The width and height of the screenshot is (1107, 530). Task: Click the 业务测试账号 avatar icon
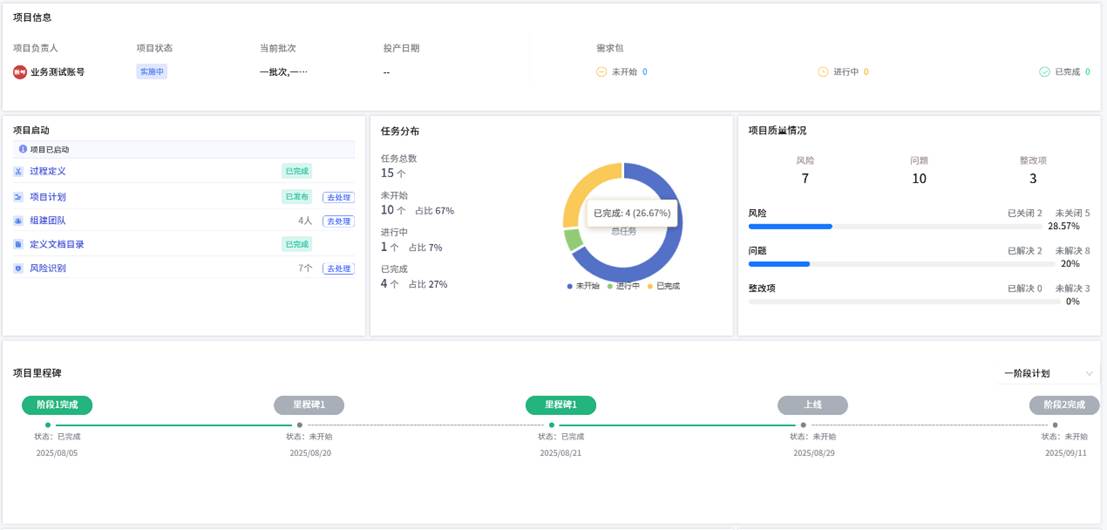(x=20, y=72)
